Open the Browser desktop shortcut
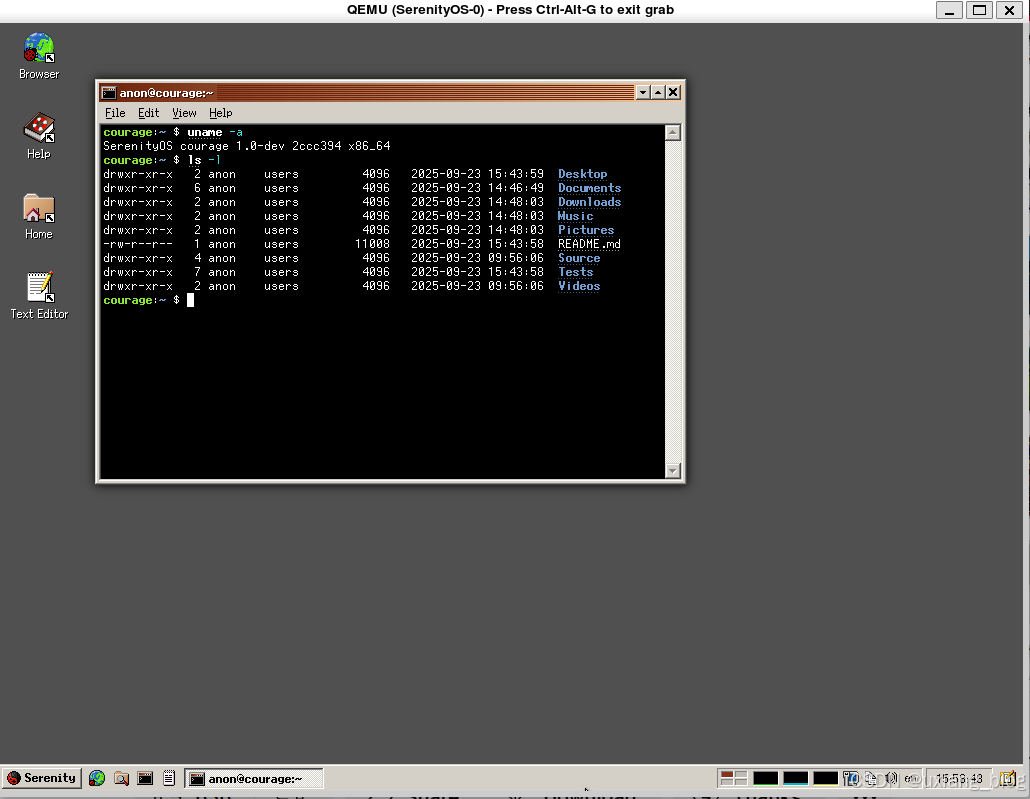Screen dimensions: 1030x799 39,56
